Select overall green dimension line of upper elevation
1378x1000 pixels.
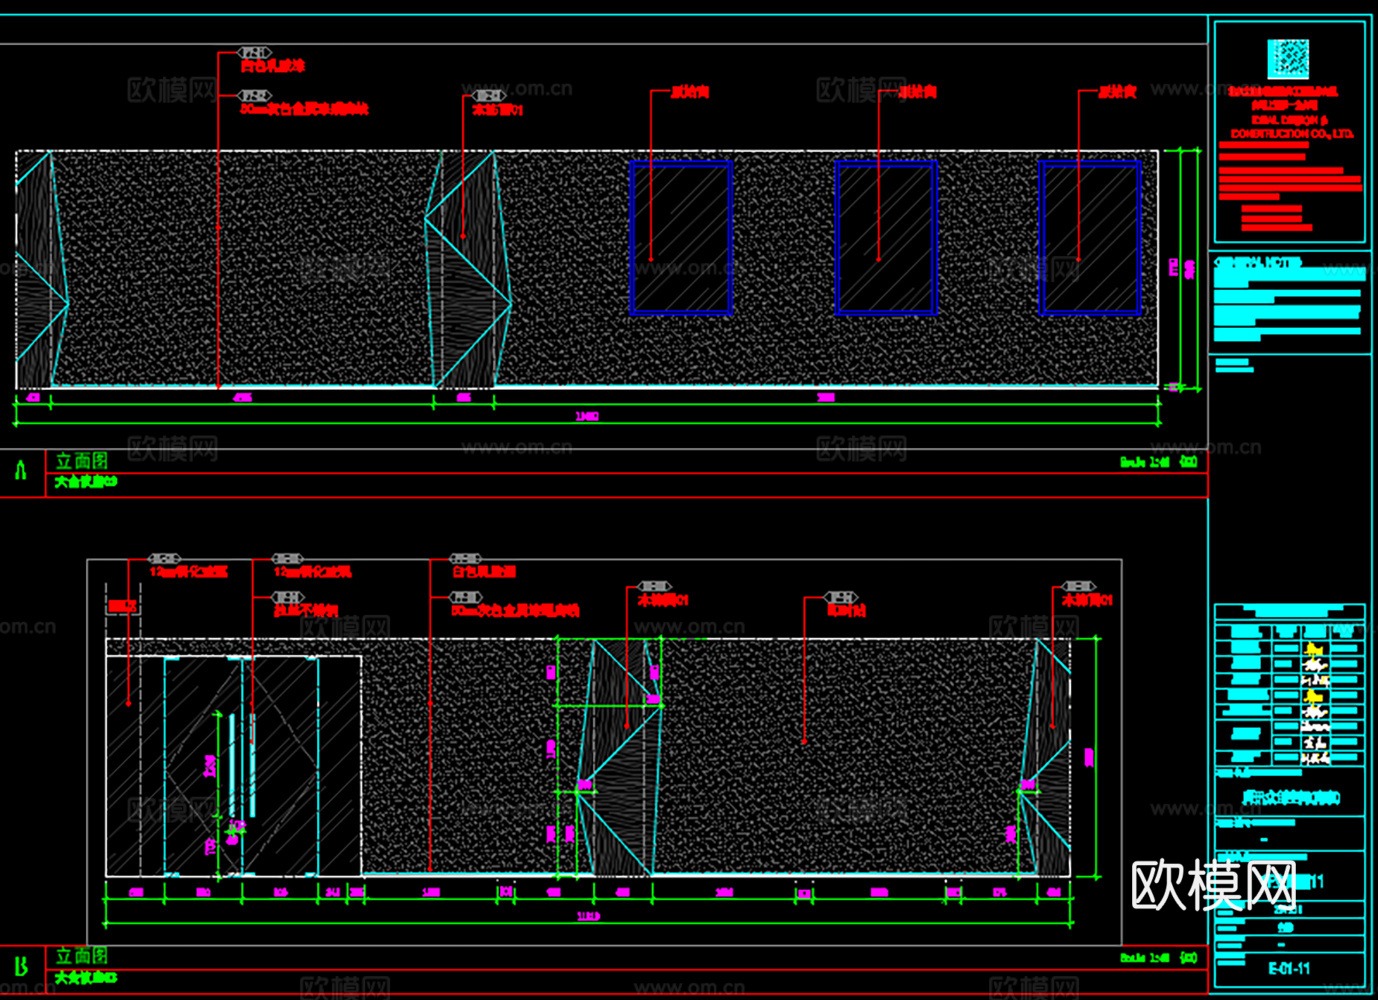(x=587, y=423)
